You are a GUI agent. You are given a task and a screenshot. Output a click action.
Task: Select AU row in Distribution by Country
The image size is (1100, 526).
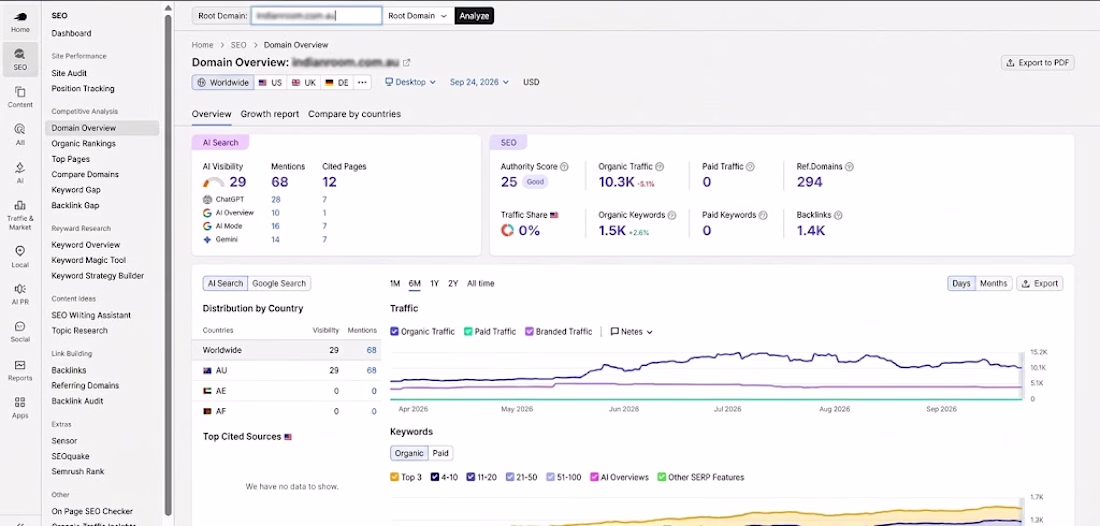click(x=286, y=370)
